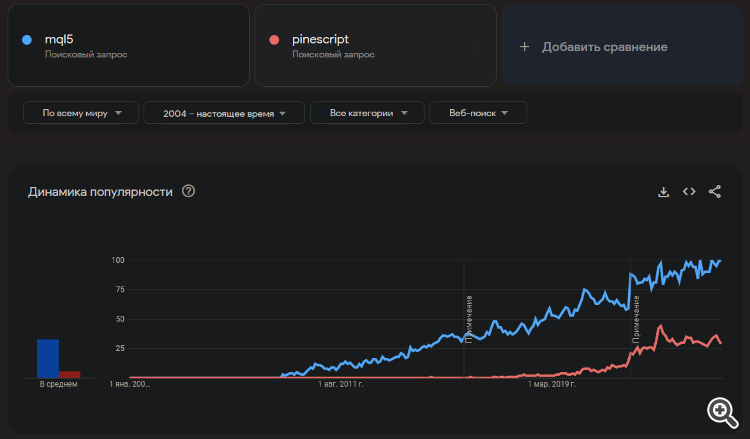750x439 pixels.
Task: Click the blue average bar for mql5
Action: tap(48, 358)
